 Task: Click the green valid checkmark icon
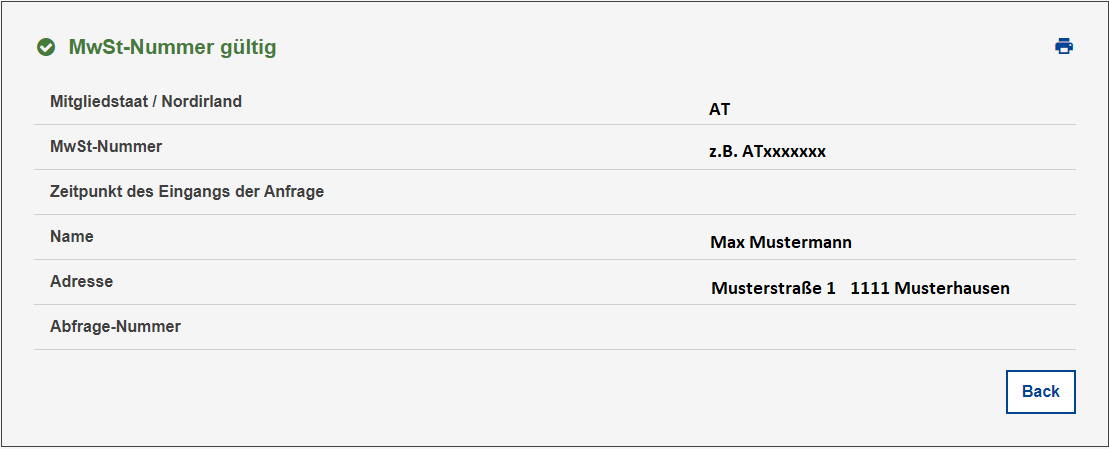[x=46, y=47]
